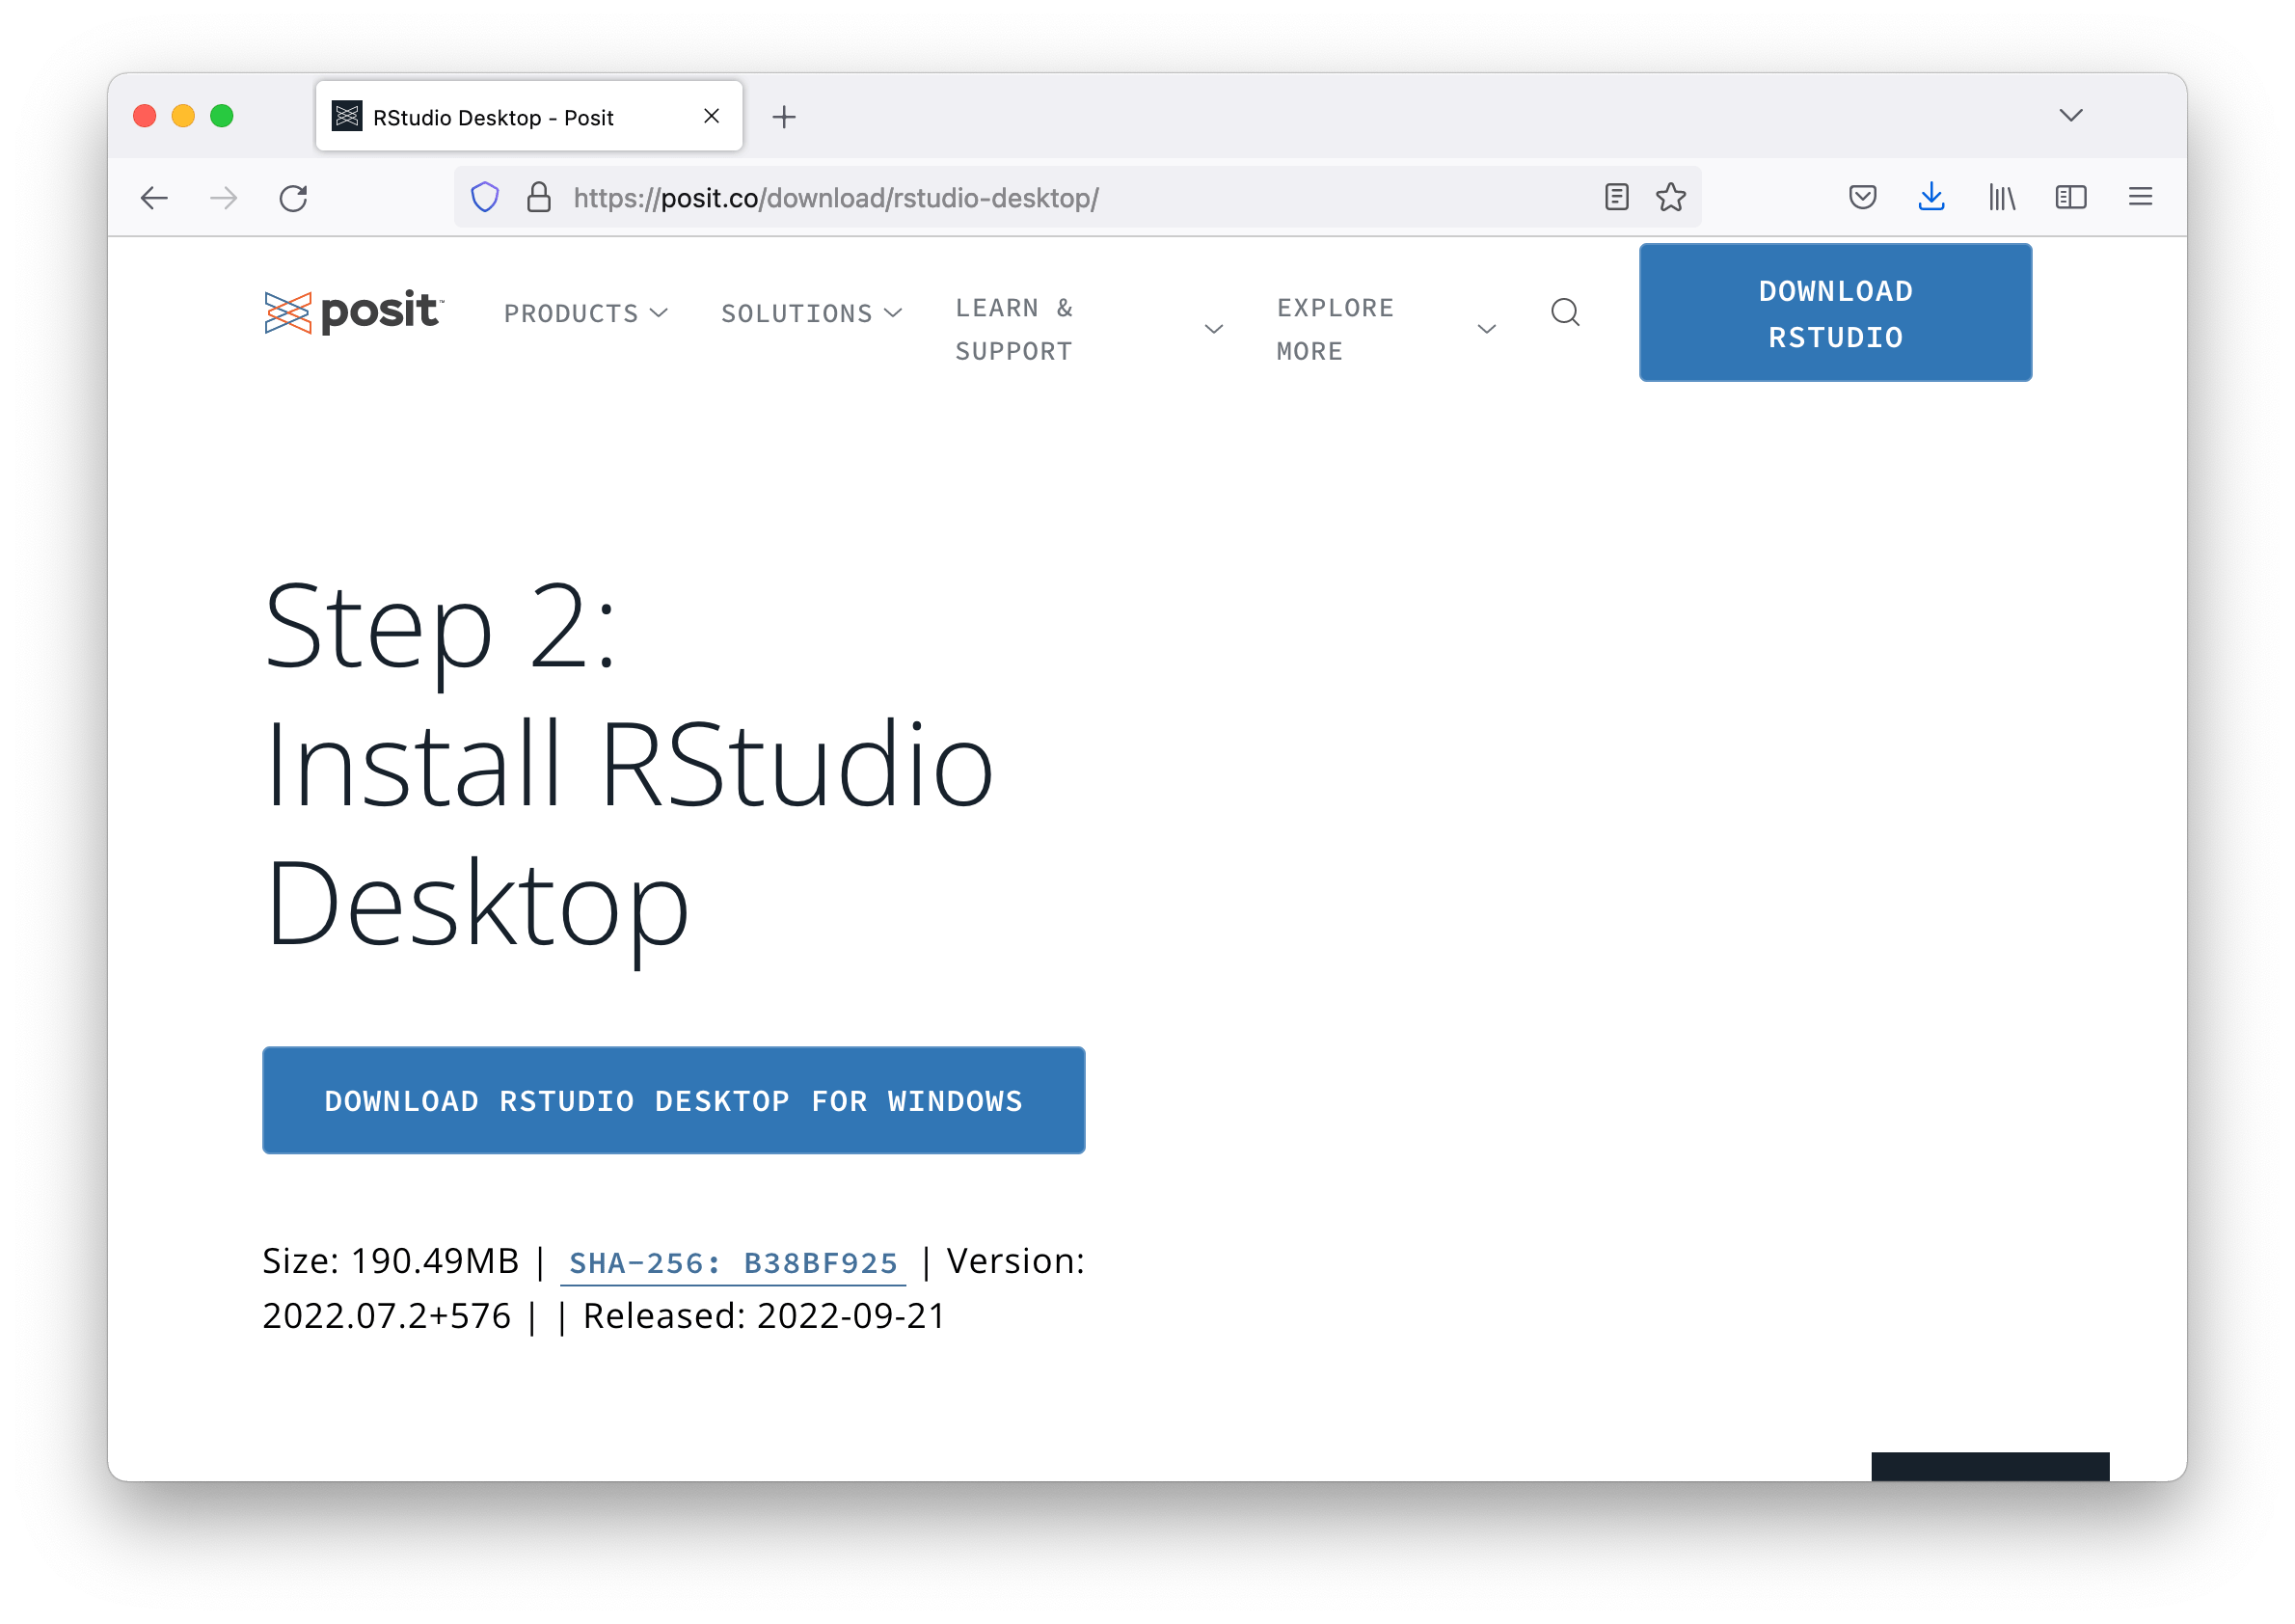Bookmark this page with the star icon

coord(1669,197)
